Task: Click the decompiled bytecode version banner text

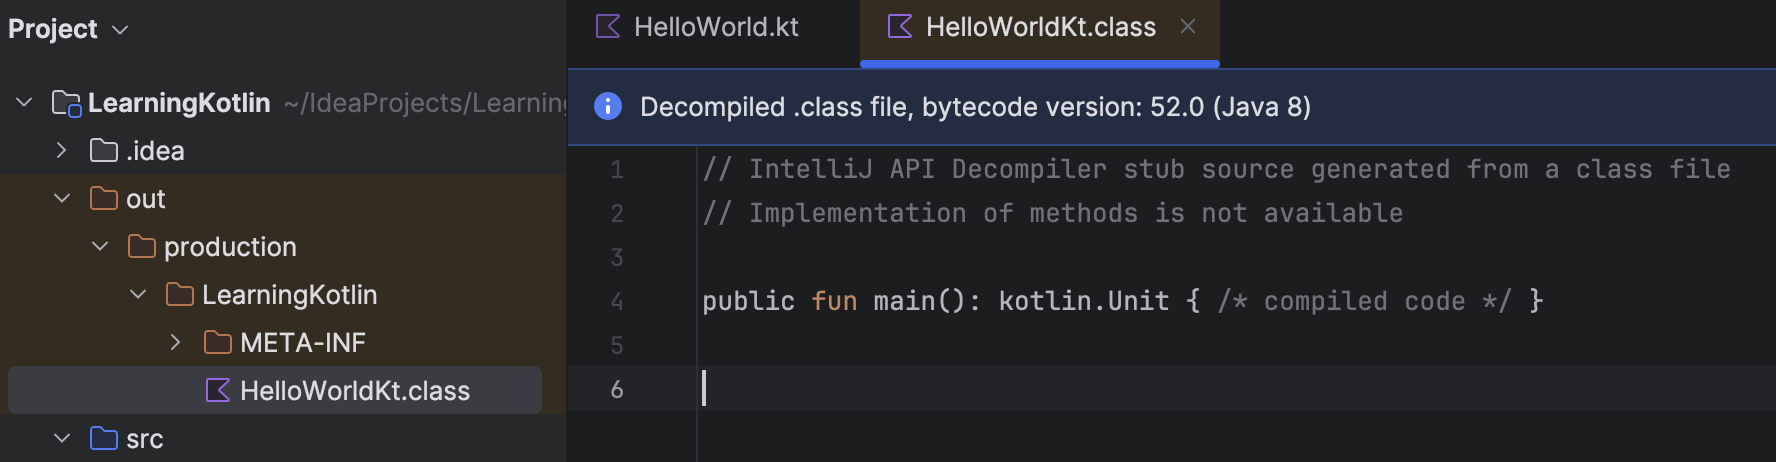Action: click(x=975, y=107)
